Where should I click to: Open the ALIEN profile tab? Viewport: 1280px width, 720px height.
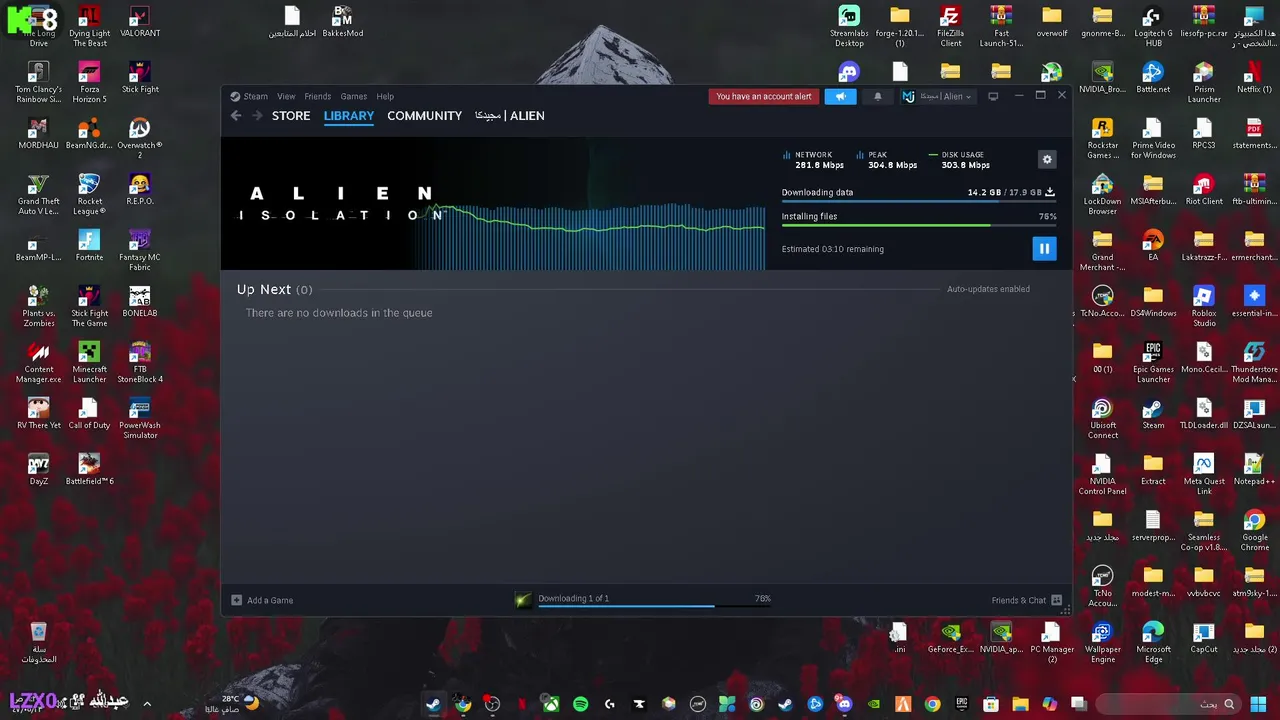tap(510, 116)
